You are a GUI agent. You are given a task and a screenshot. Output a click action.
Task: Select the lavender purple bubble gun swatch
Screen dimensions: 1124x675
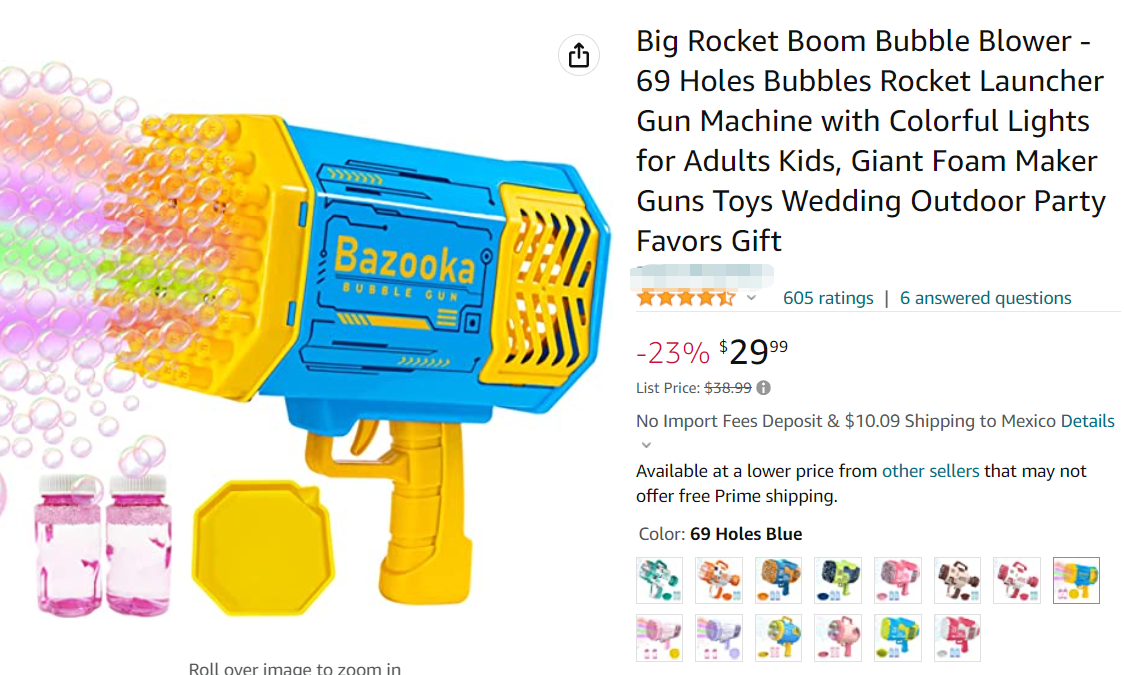click(718, 638)
